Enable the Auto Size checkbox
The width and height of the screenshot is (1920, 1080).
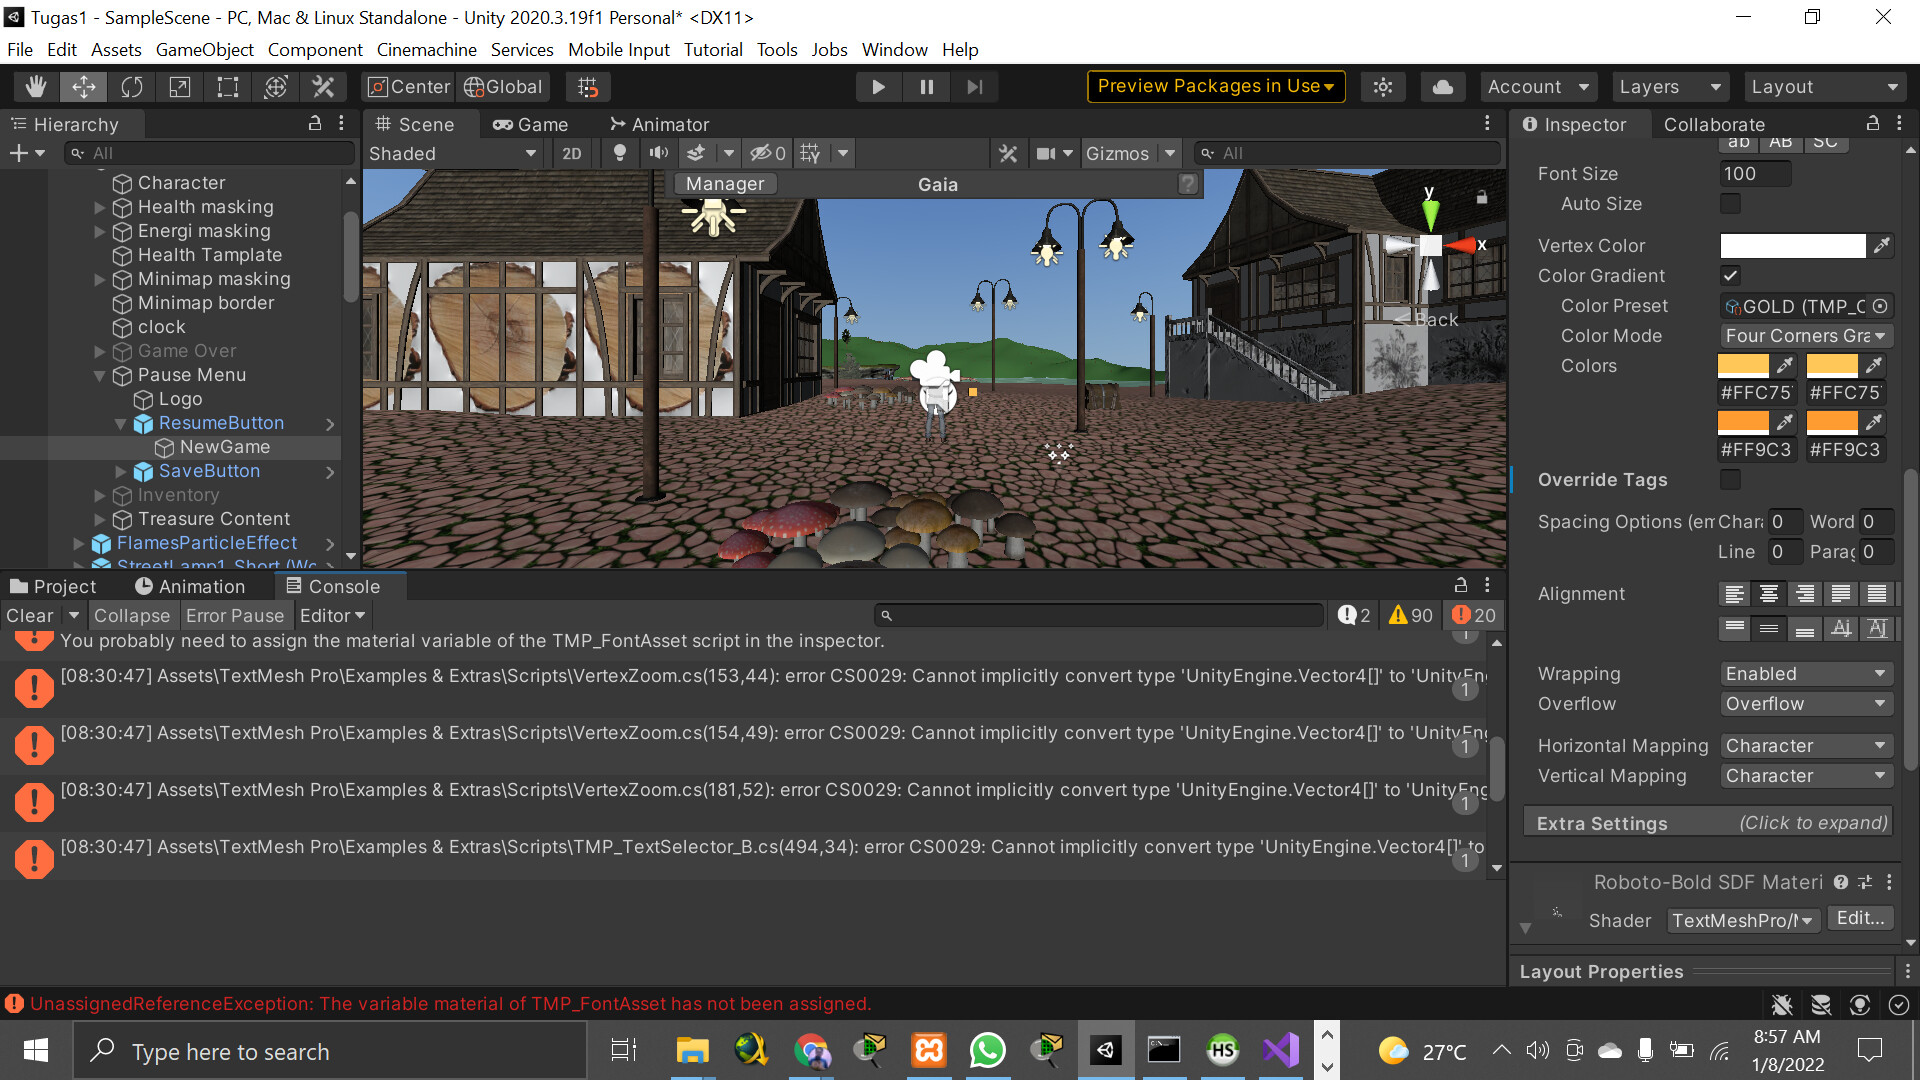[x=1730, y=204]
